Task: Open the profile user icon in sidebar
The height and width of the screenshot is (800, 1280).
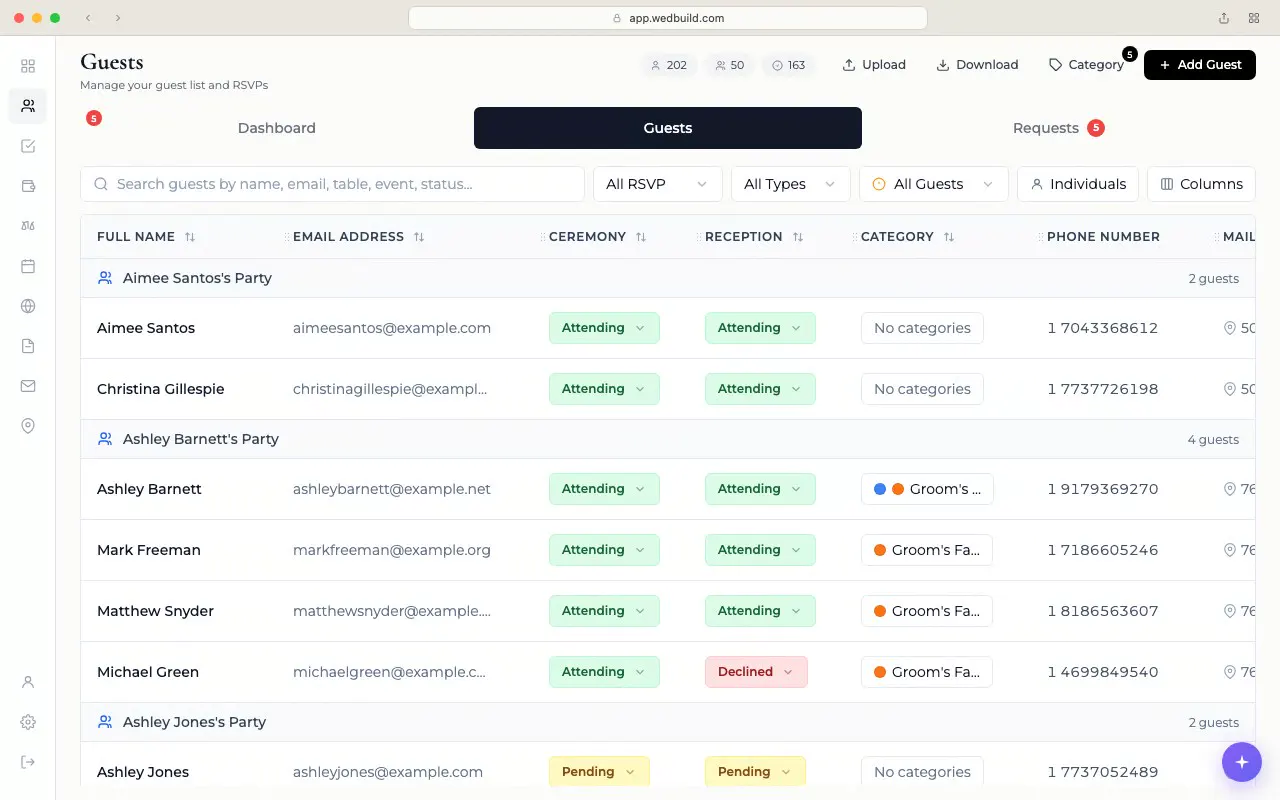Action: (x=28, y=682)
